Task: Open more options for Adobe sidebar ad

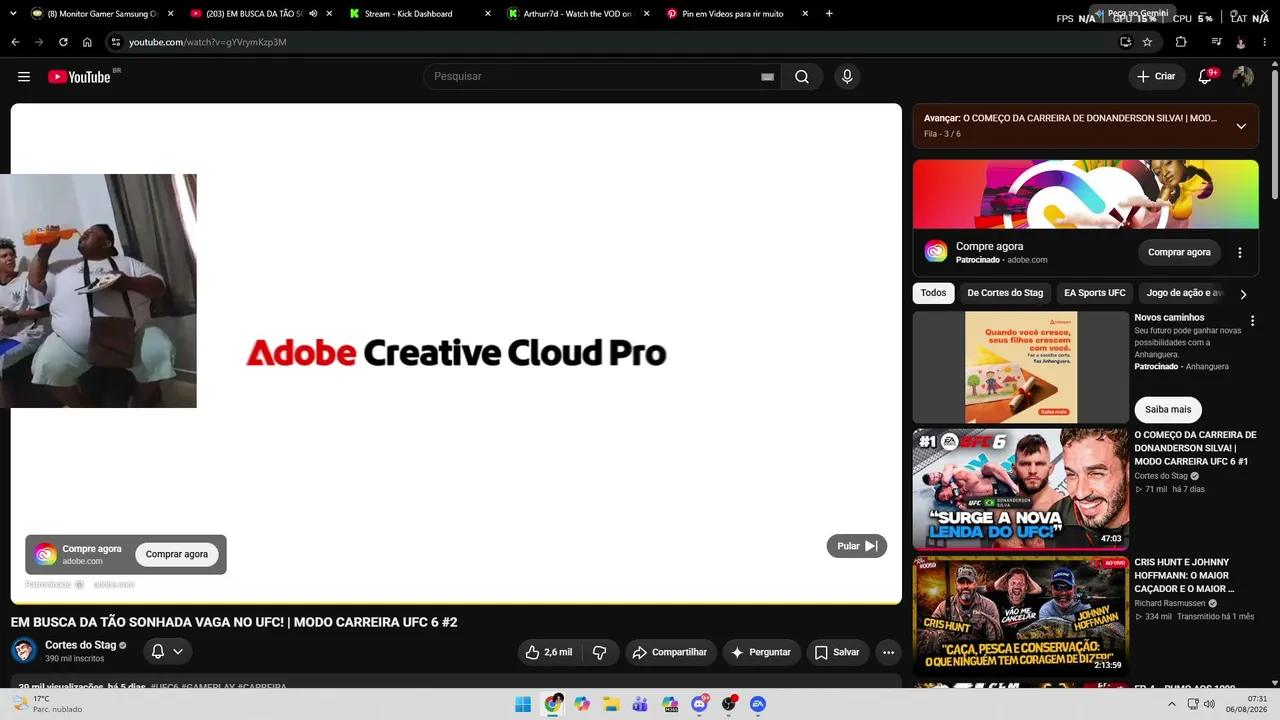Action: pos(1240,253)
